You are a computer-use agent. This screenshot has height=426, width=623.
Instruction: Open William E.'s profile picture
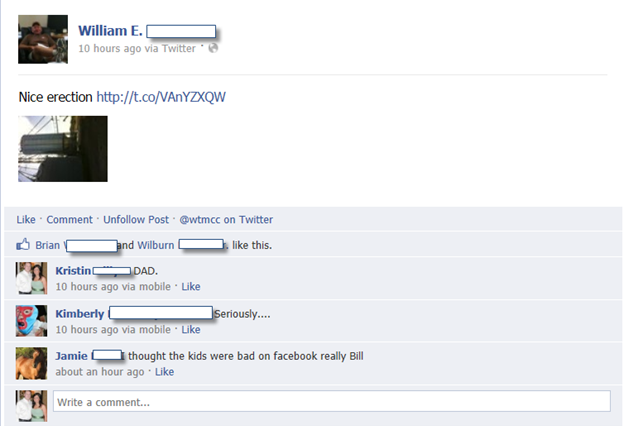43,39
